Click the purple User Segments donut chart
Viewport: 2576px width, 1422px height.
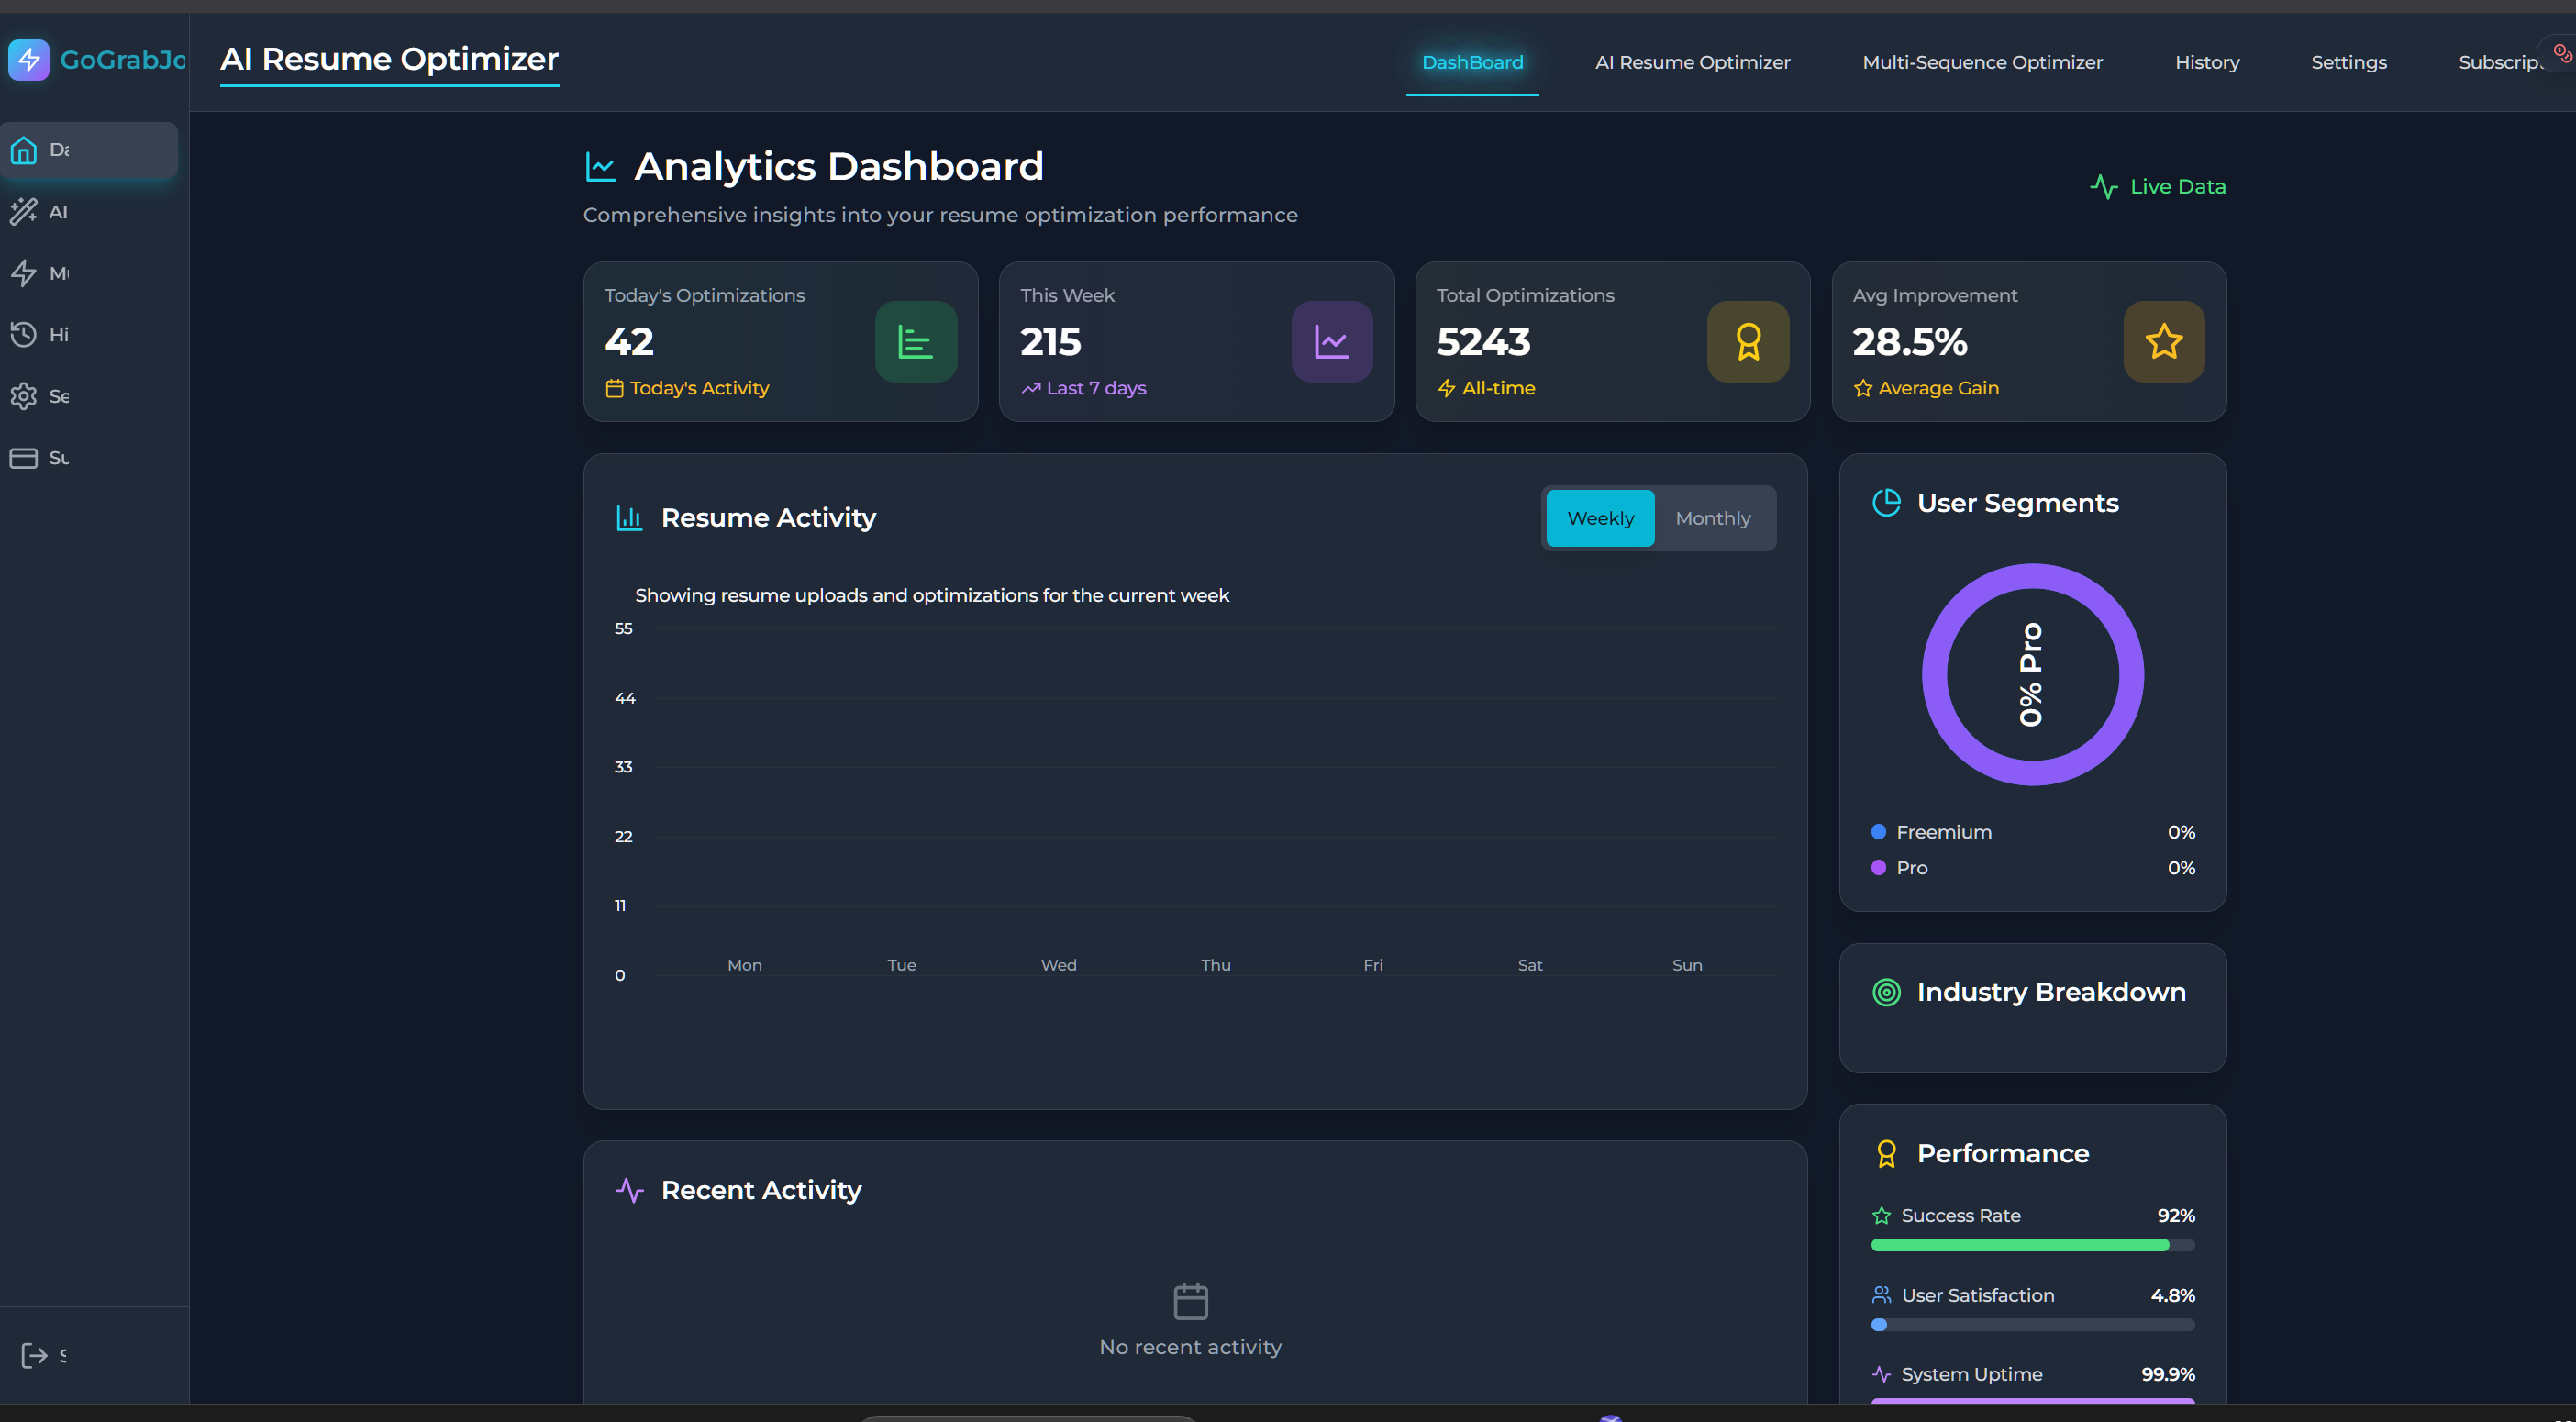point(1935,675)
